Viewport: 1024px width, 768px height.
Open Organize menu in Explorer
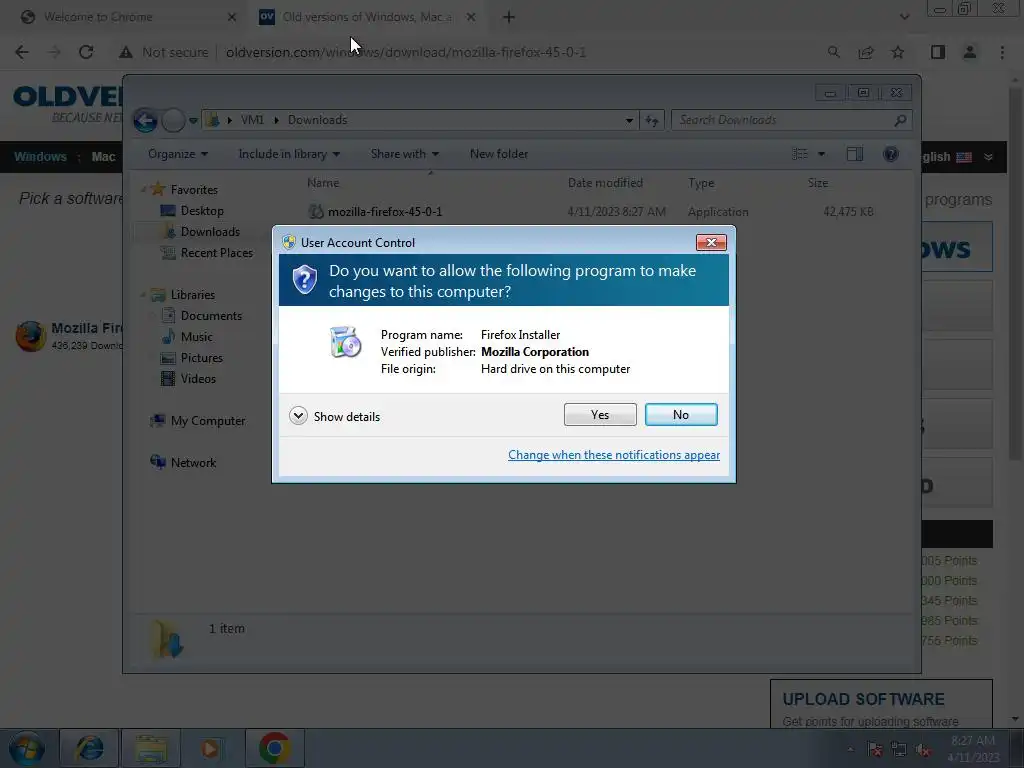click(x=178, y=154)
